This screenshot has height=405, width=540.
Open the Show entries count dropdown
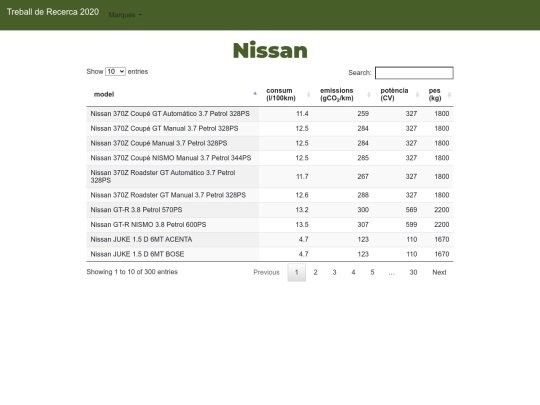(x=115, y=72)
